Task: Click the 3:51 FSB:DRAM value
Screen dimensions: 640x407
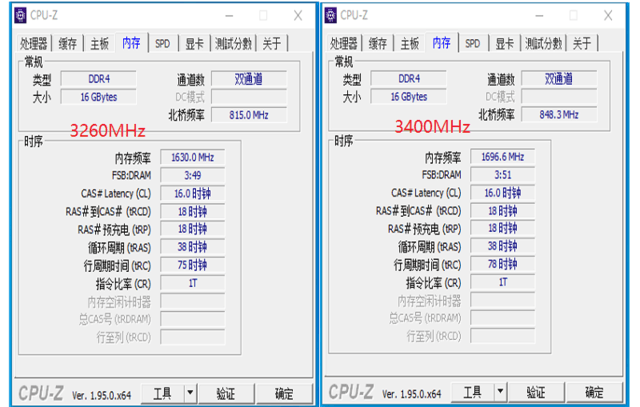Action: point(503,175)
